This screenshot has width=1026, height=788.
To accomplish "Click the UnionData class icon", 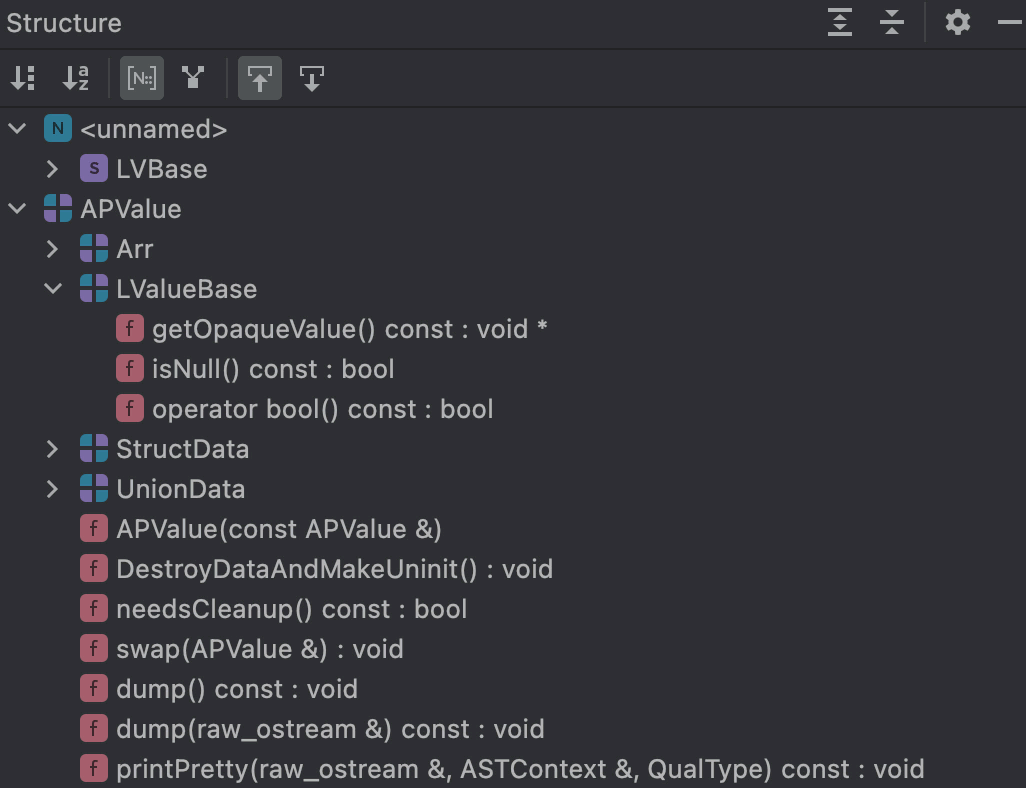I will point(94,489).
